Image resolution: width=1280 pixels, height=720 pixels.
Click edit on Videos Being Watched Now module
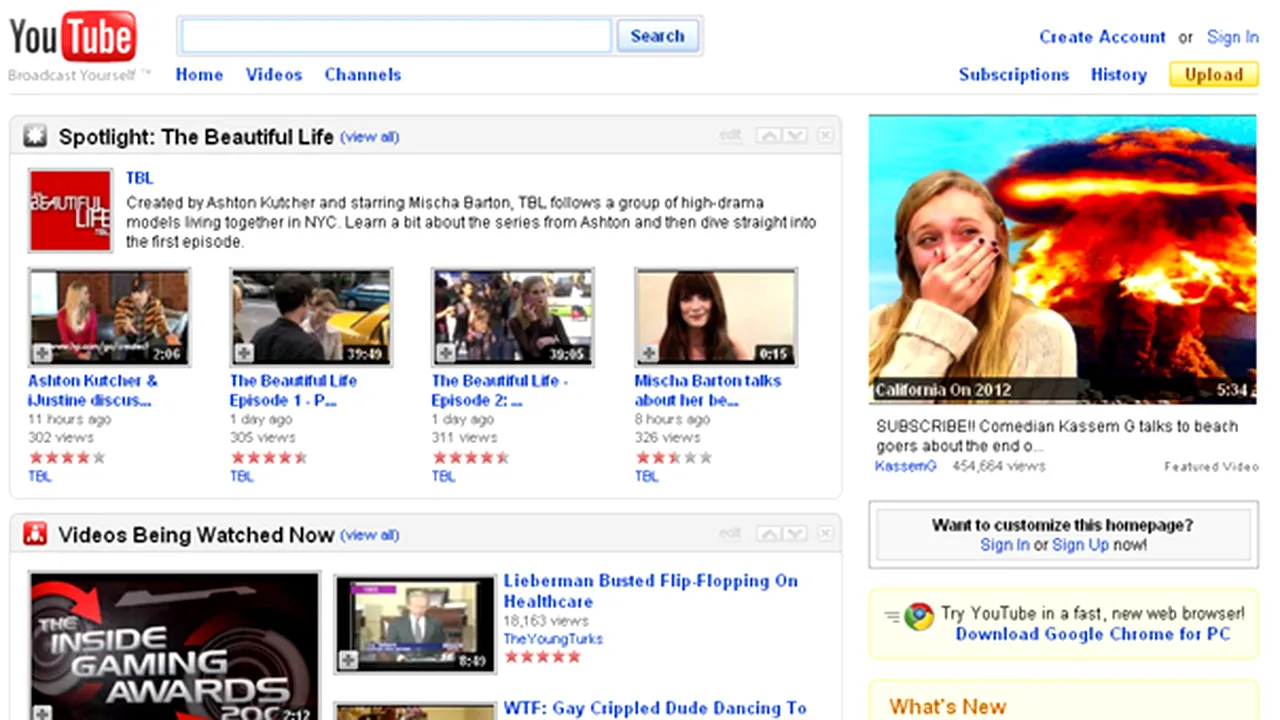pyautogui.click(x=730, y=533)
